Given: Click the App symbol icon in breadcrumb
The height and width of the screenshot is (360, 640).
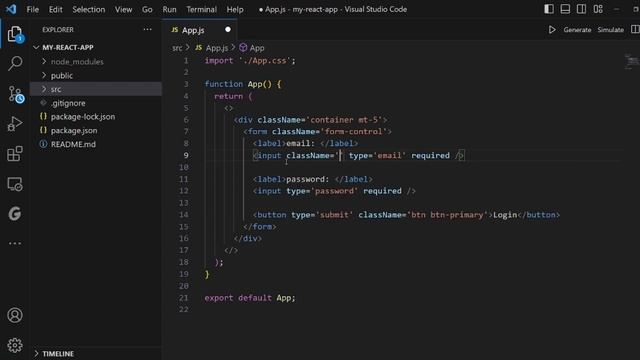Looking at the screenshot, I should tap(243, 48).
